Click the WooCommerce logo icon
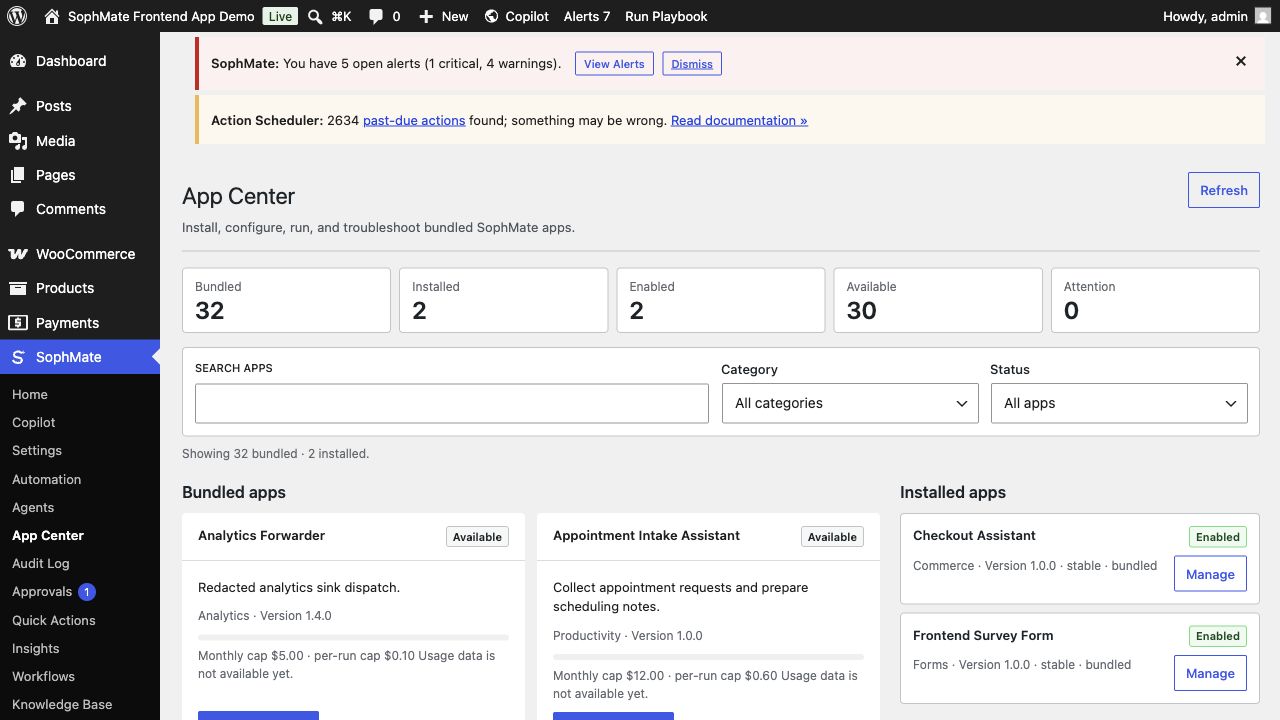The height and width of the screenshot is (720, 1280). (x=18, y=254)
